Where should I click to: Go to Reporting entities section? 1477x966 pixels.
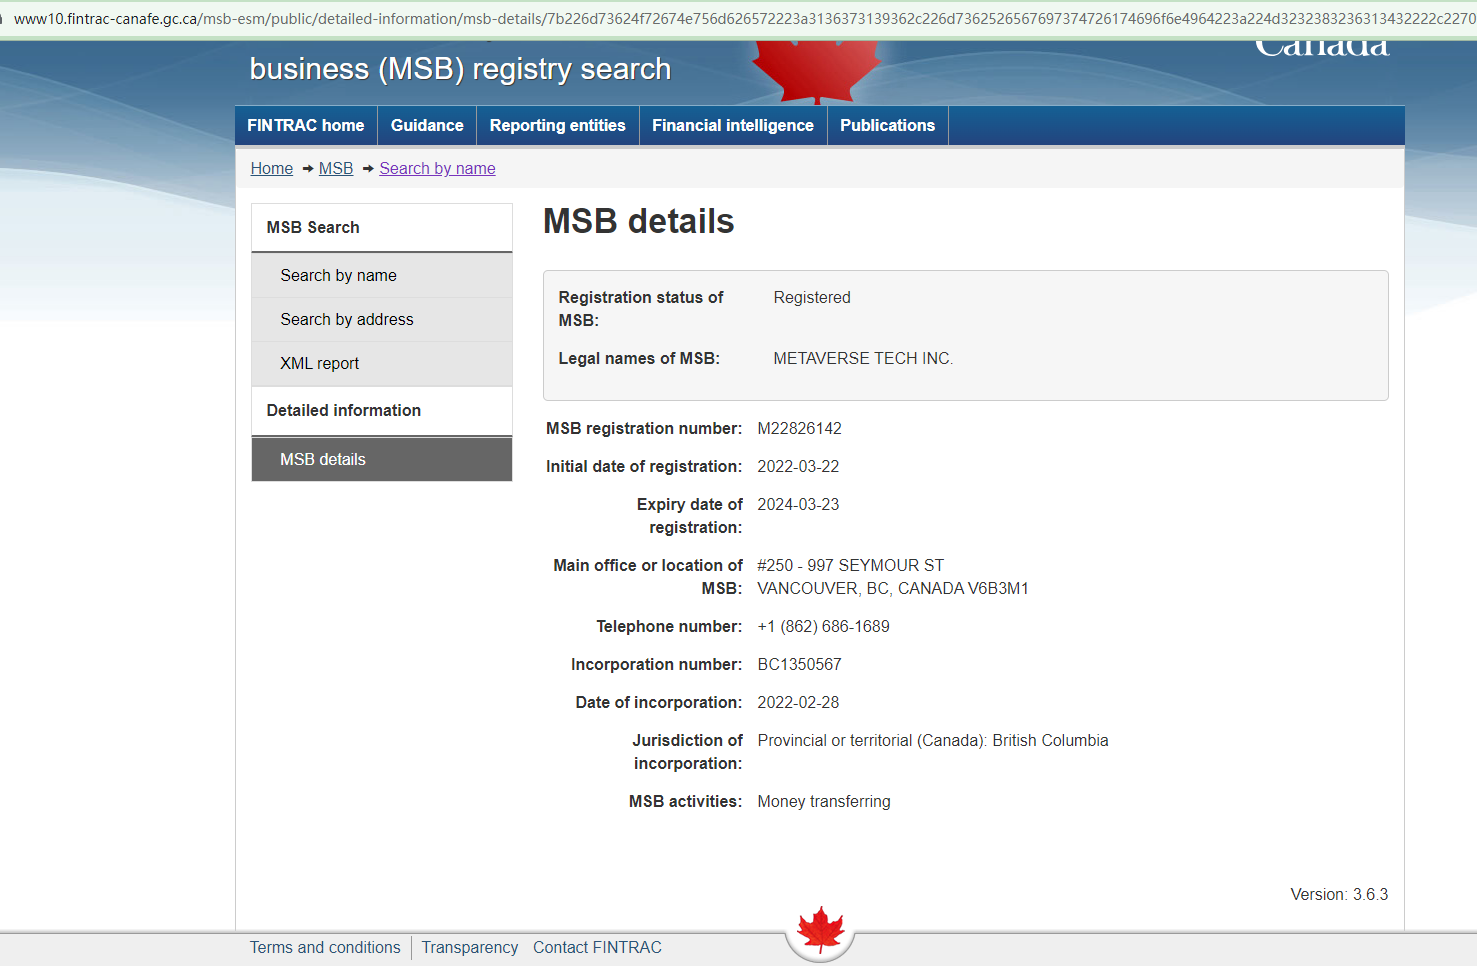pyautogui.click(x=558, y=126)
